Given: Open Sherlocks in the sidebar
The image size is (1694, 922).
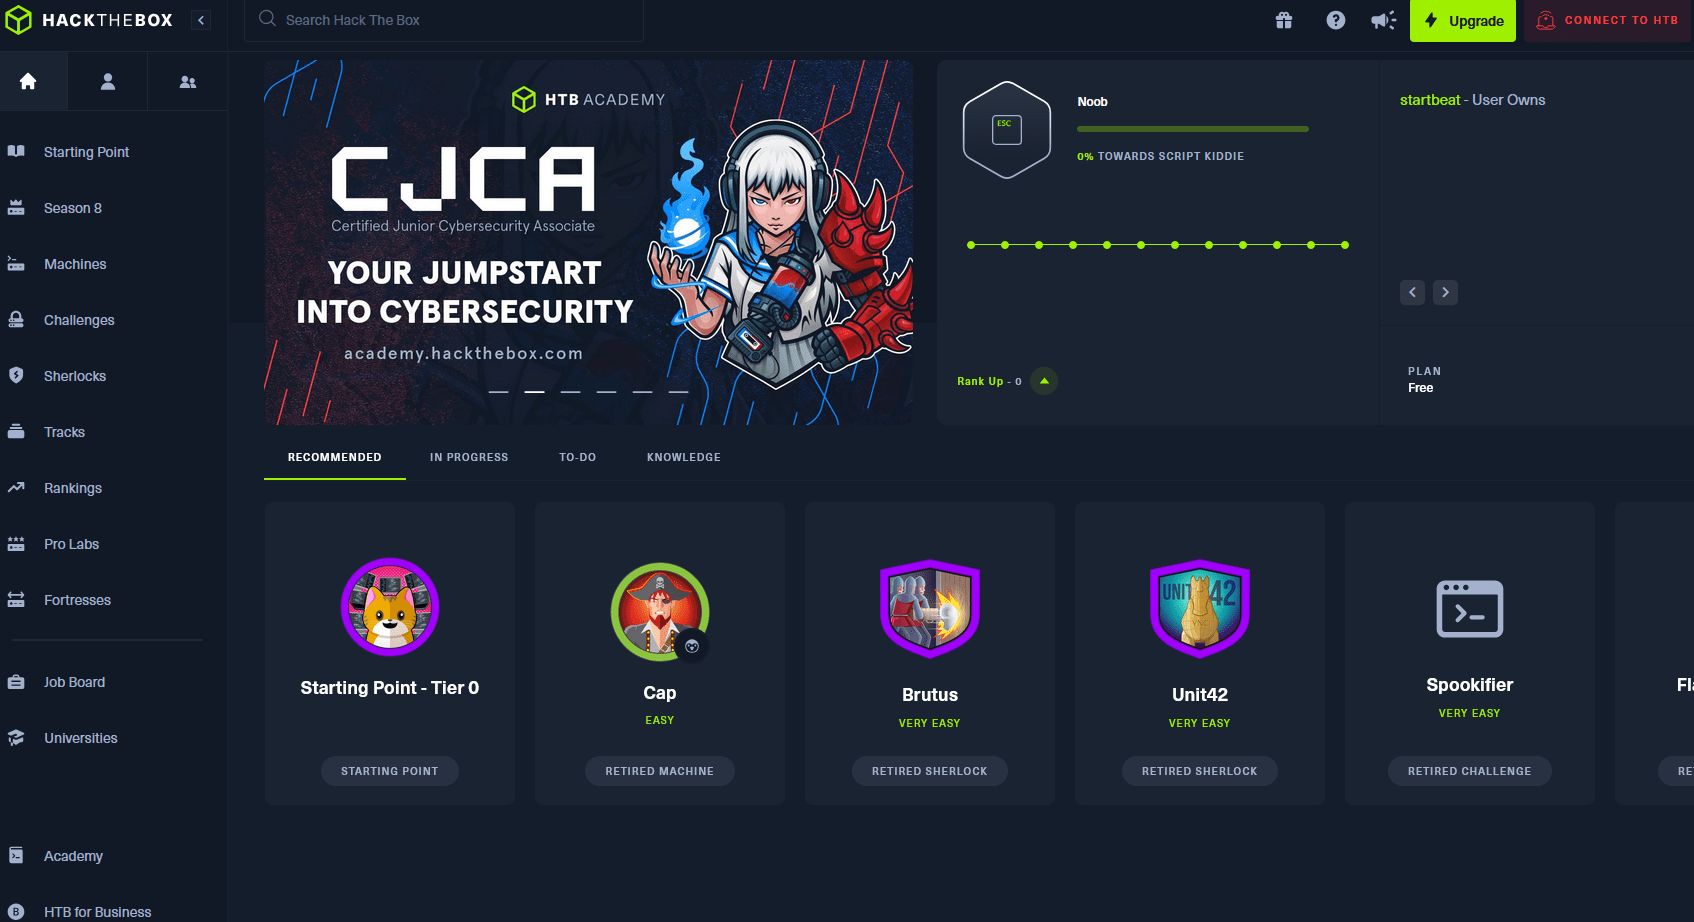Looking at the screenshot, I should pyautogui.click(x=75, y=376).
